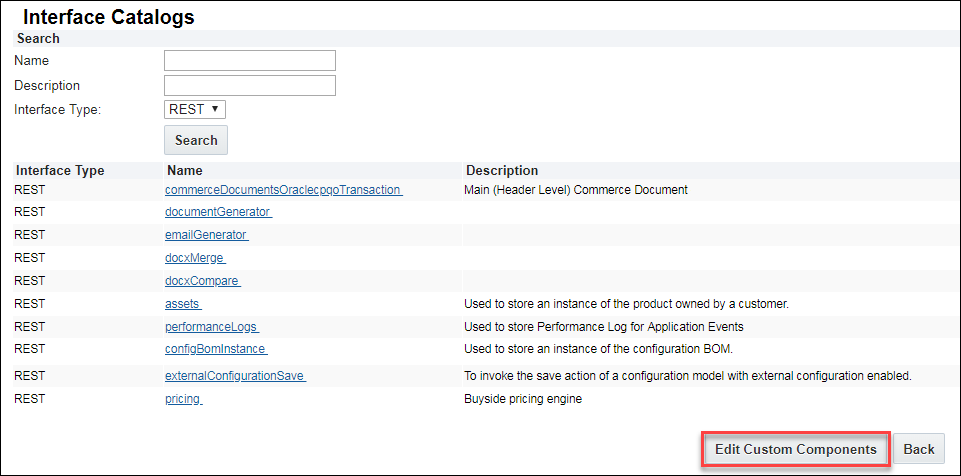Viewport: 961px width, 476px height.
Task: Click the Name search input field
Action: click(x=249, y=61)
